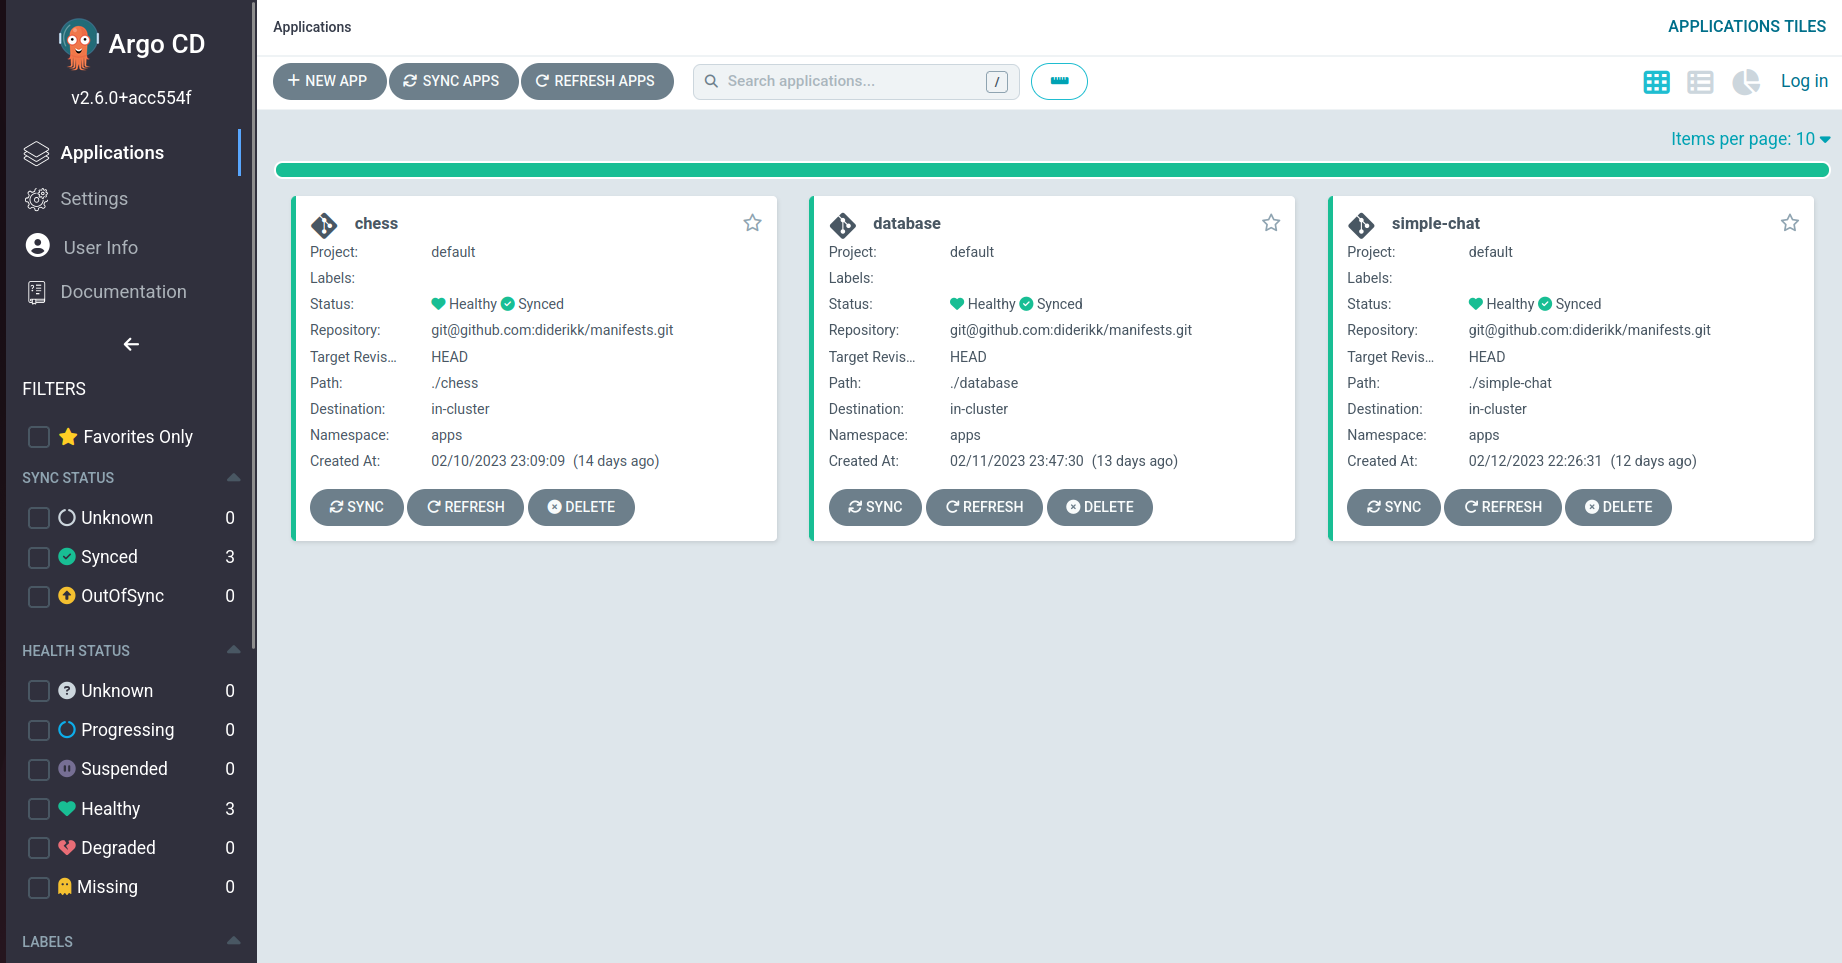Click the Log in link
Screen dimensions: 1842x963
click(1804, 81)
